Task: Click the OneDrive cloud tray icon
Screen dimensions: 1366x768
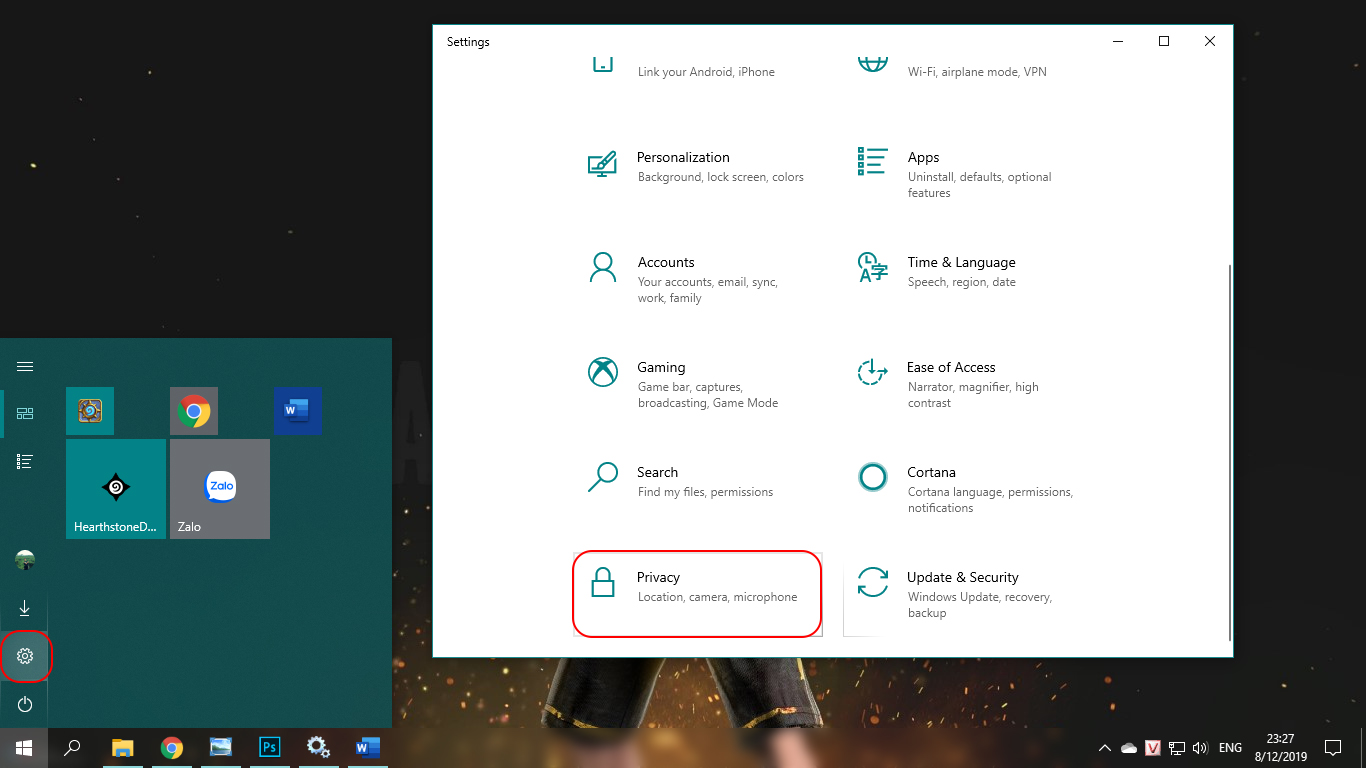Action: tap(1129, 748)
